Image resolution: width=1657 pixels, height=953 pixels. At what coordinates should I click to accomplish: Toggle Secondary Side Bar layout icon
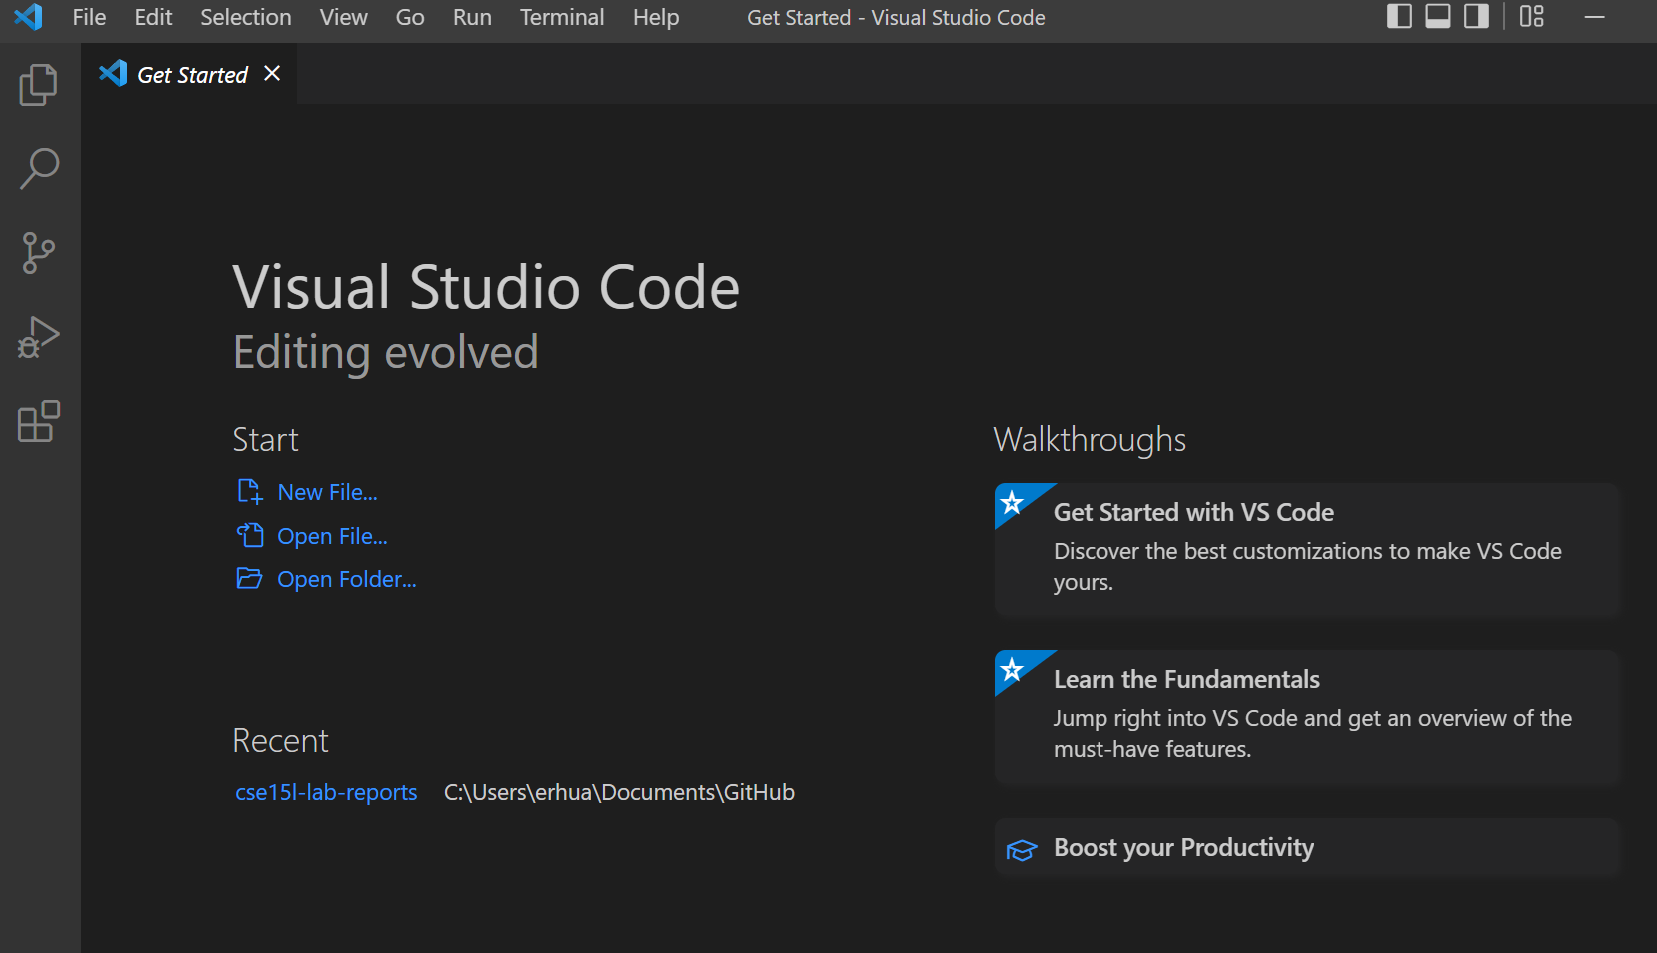(x=1476, y=17)
